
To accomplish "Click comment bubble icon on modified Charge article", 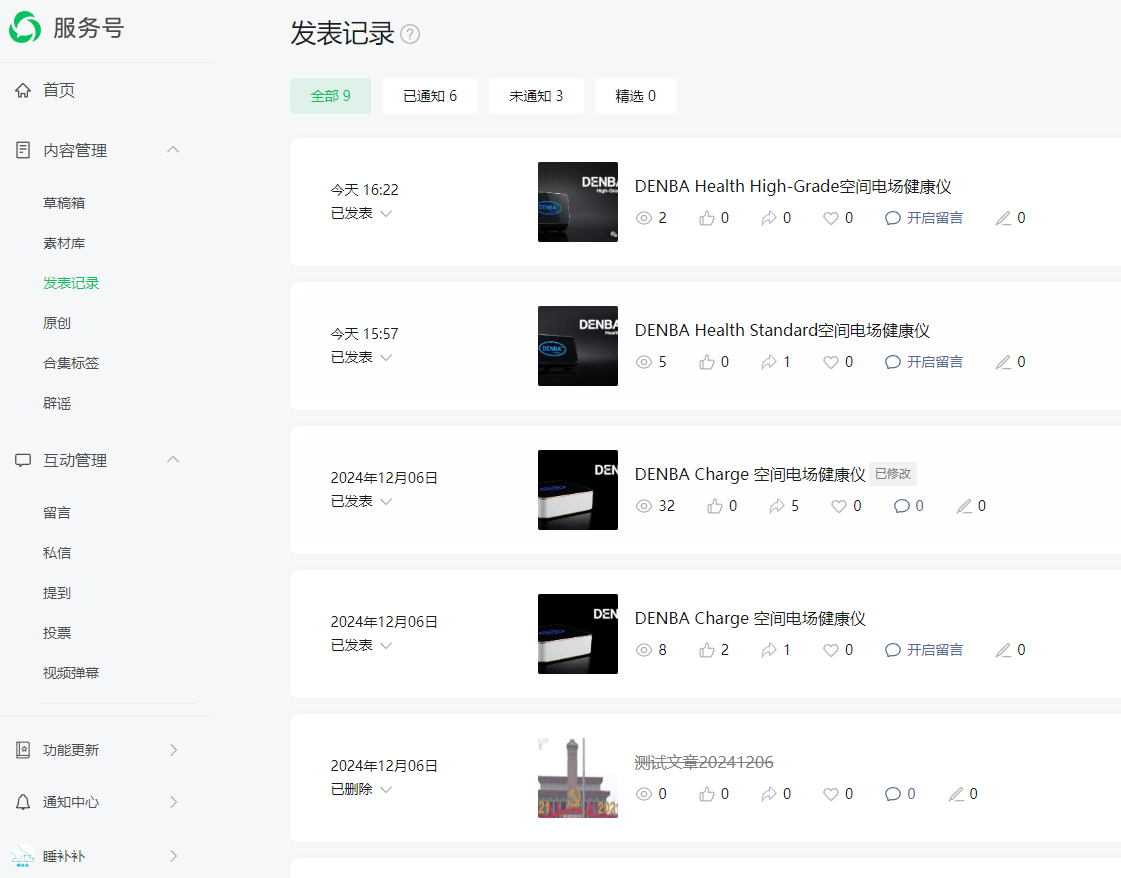I will click(x=902, y=506).
